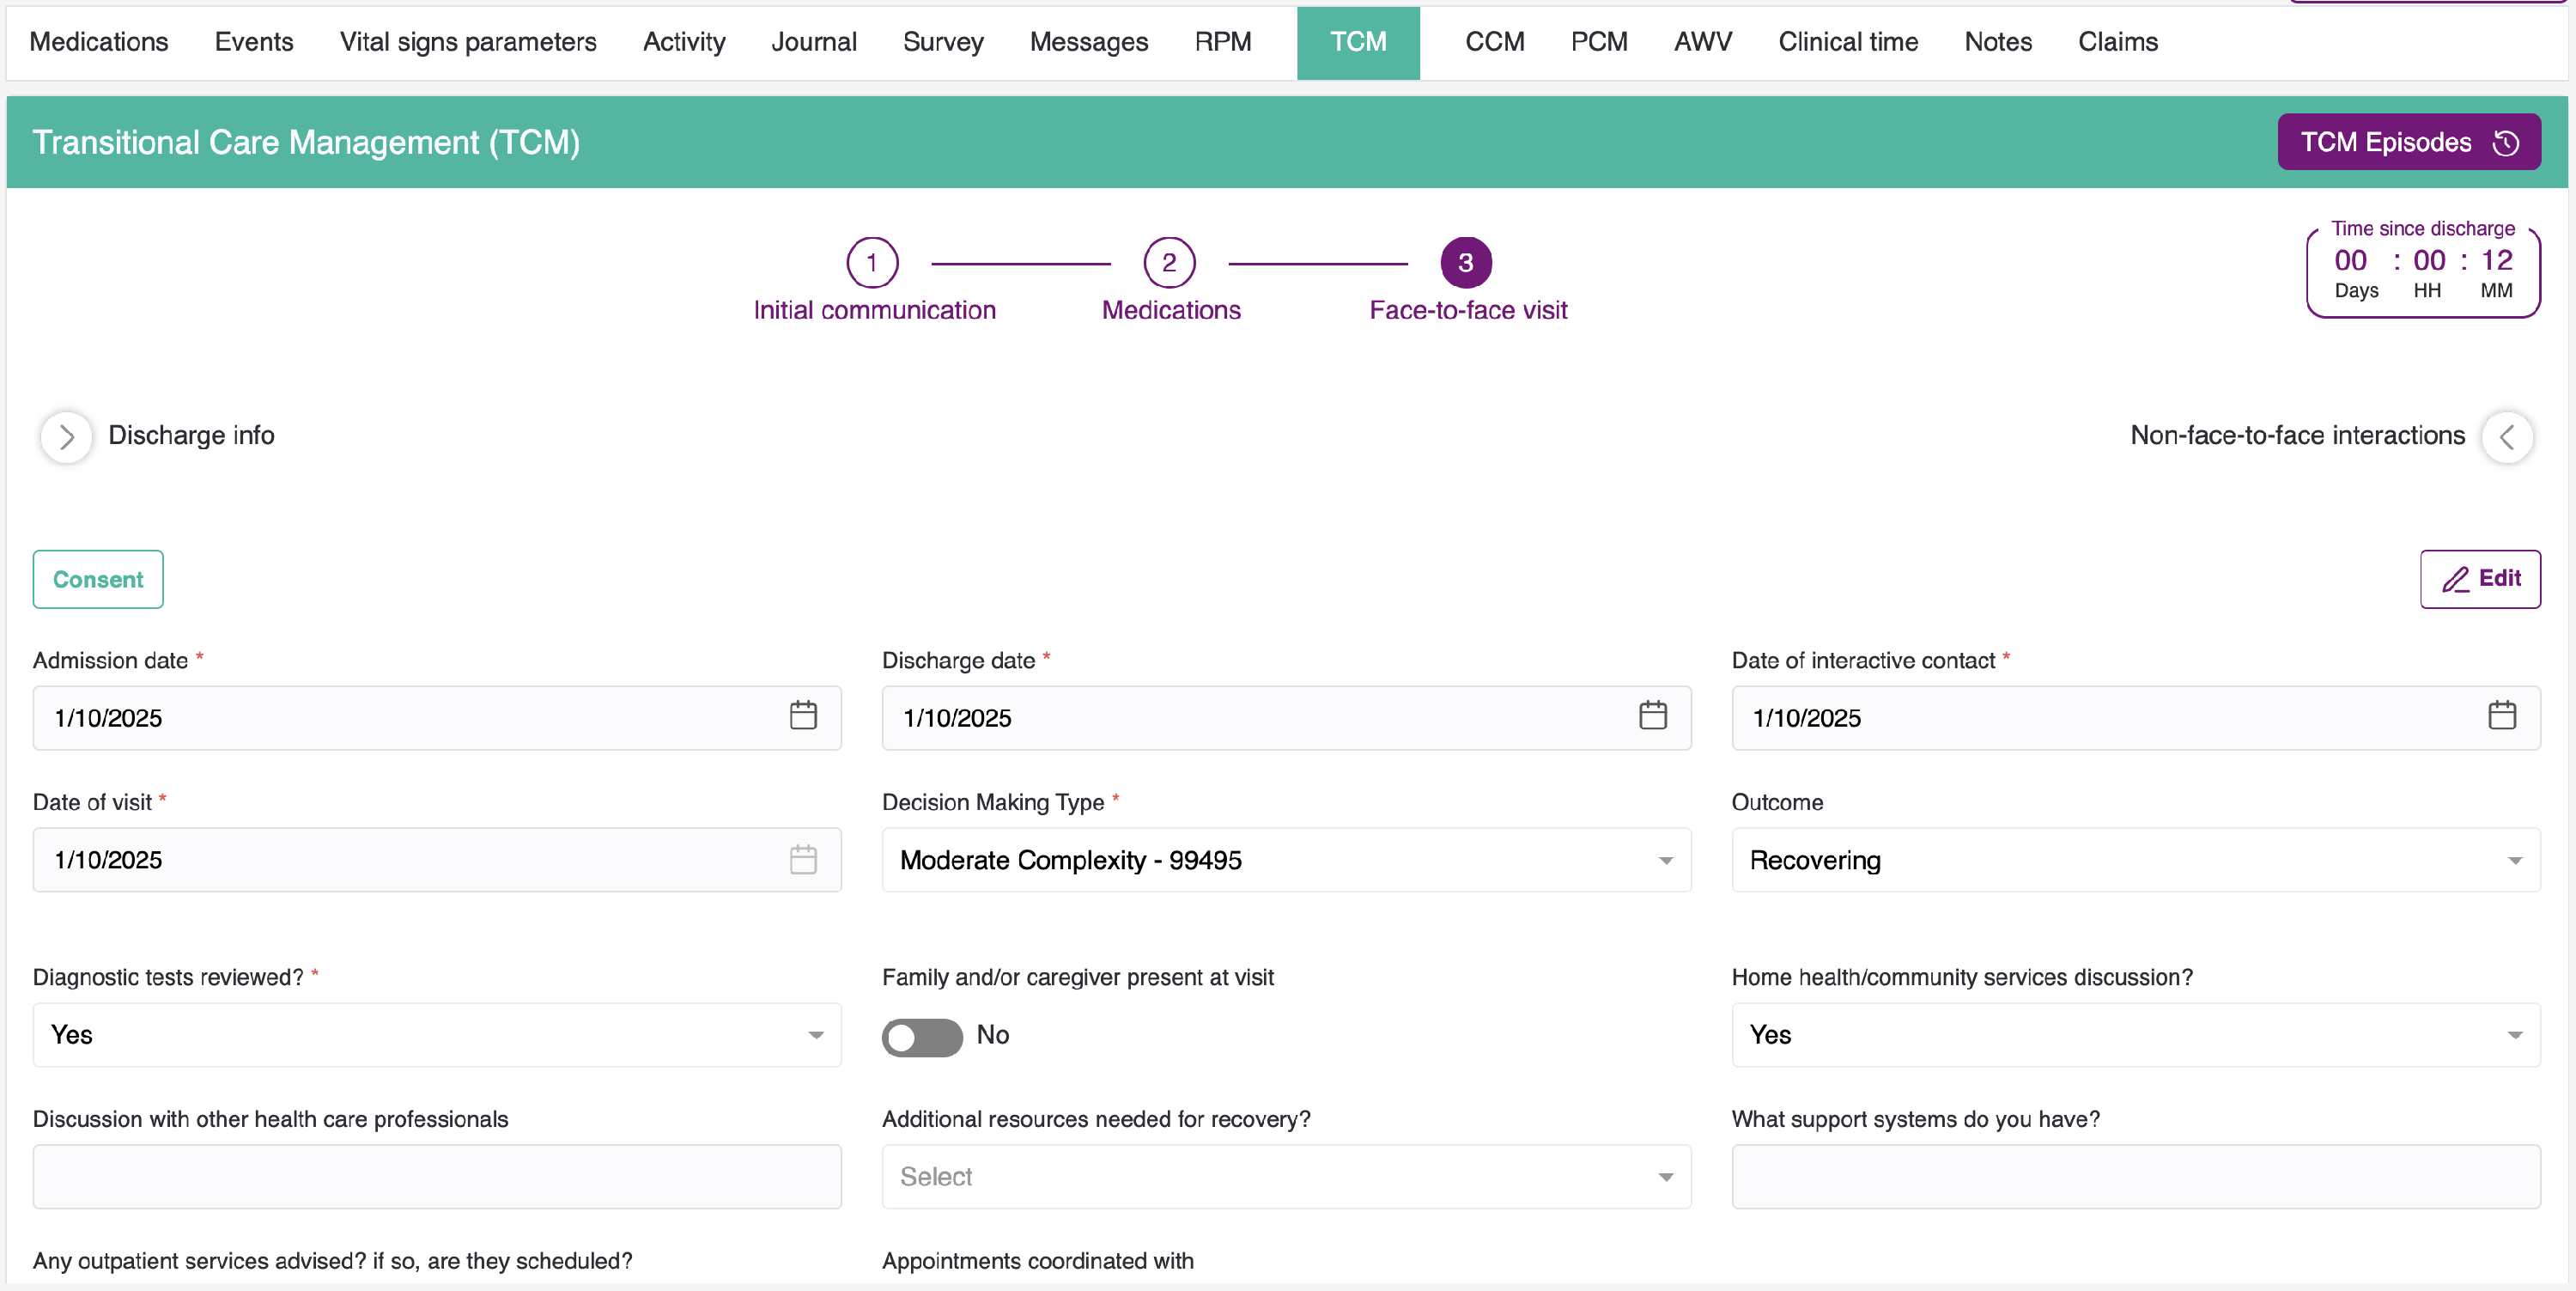
Task: Click the Edit button
Action: click(2479, 579)
